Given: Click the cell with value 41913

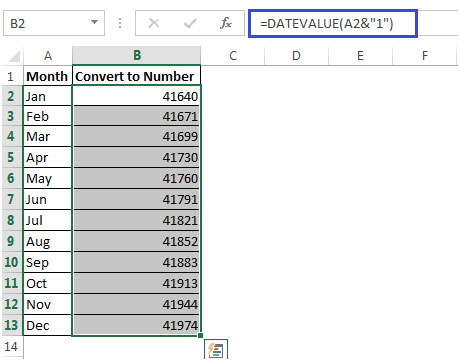Looking at the screenshot, I should click(x=136, y=283).
